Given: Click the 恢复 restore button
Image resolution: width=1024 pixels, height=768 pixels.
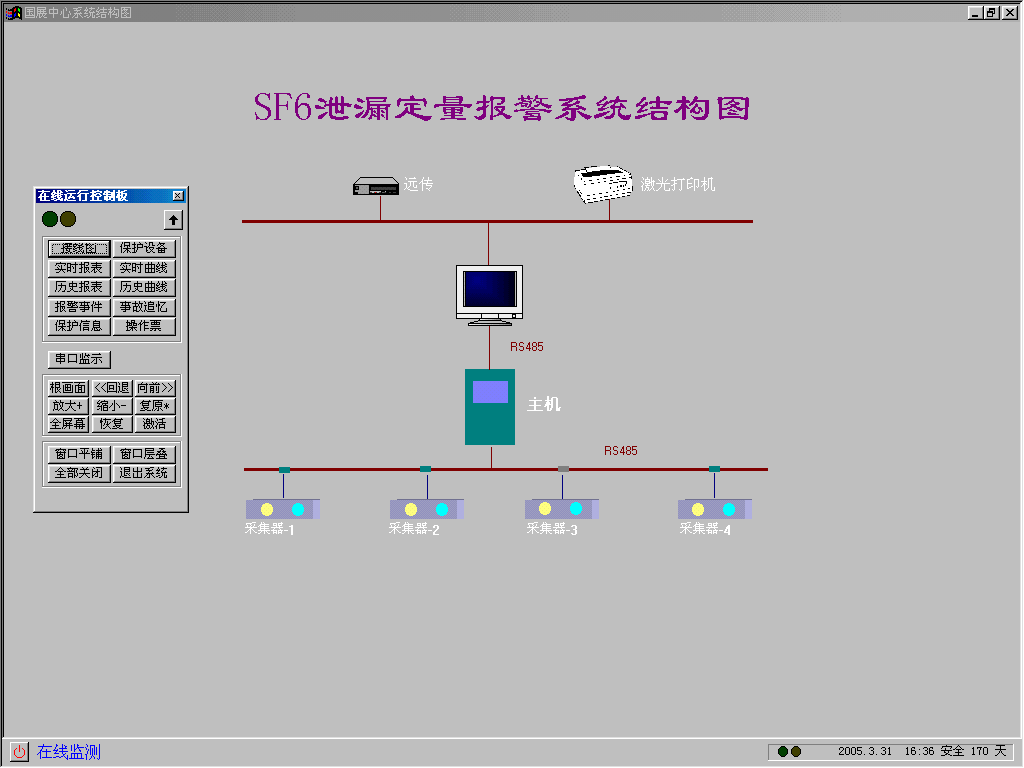Looking at the screenshot, I should tap(112, 424).
